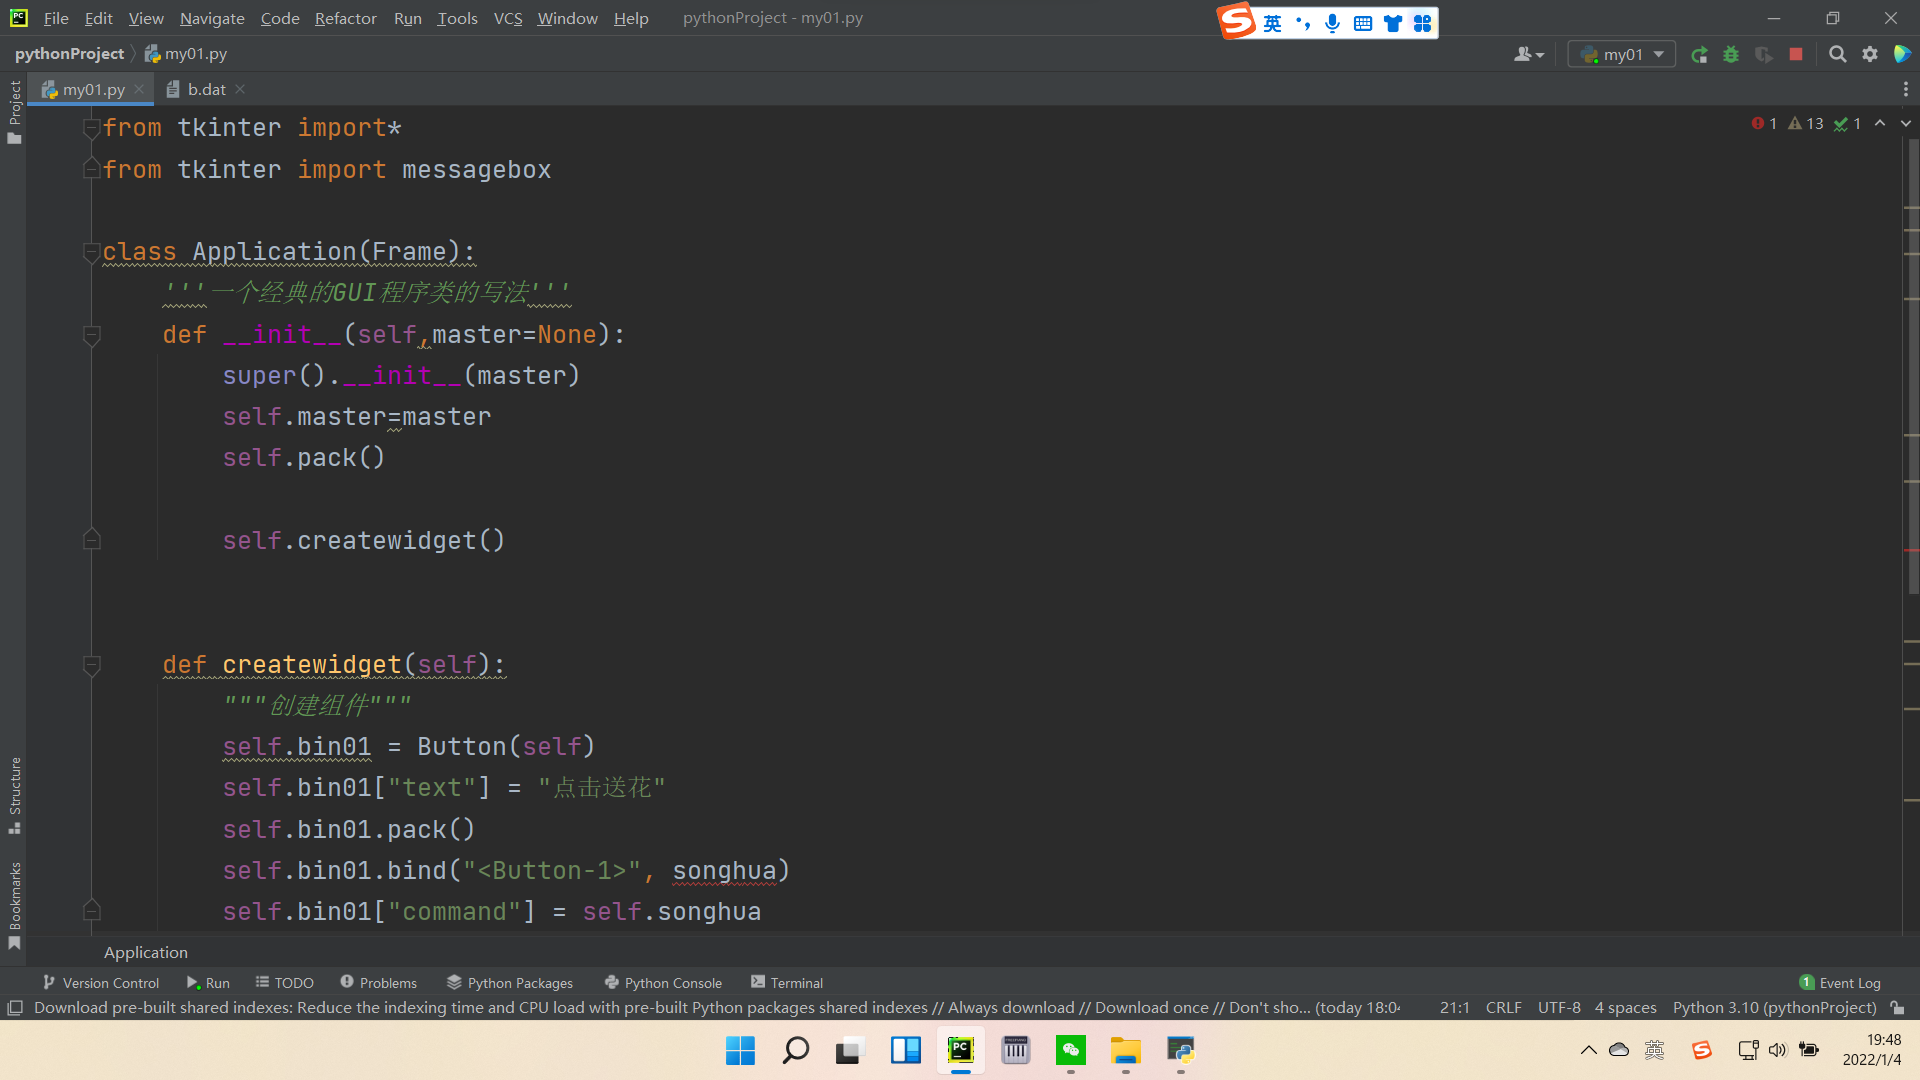1920x1080 pixels.
Task: Go to previous highlighted error arrow
Action: point(1880,123)
